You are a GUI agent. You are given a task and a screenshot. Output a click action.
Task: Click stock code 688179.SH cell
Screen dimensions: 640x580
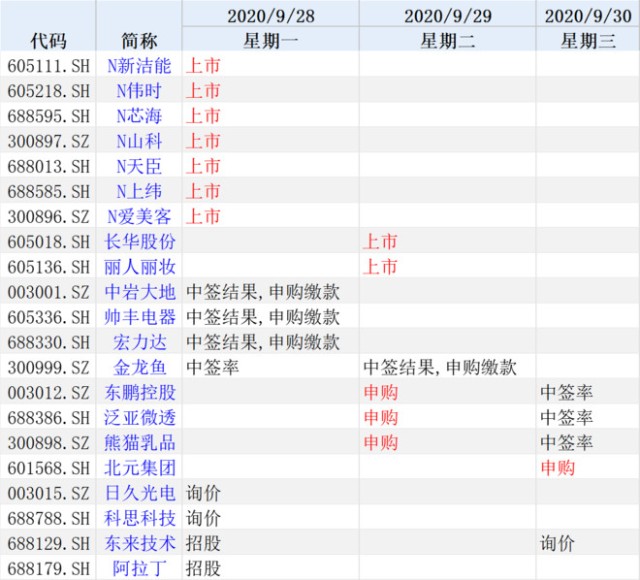click(x=48, y=568)
